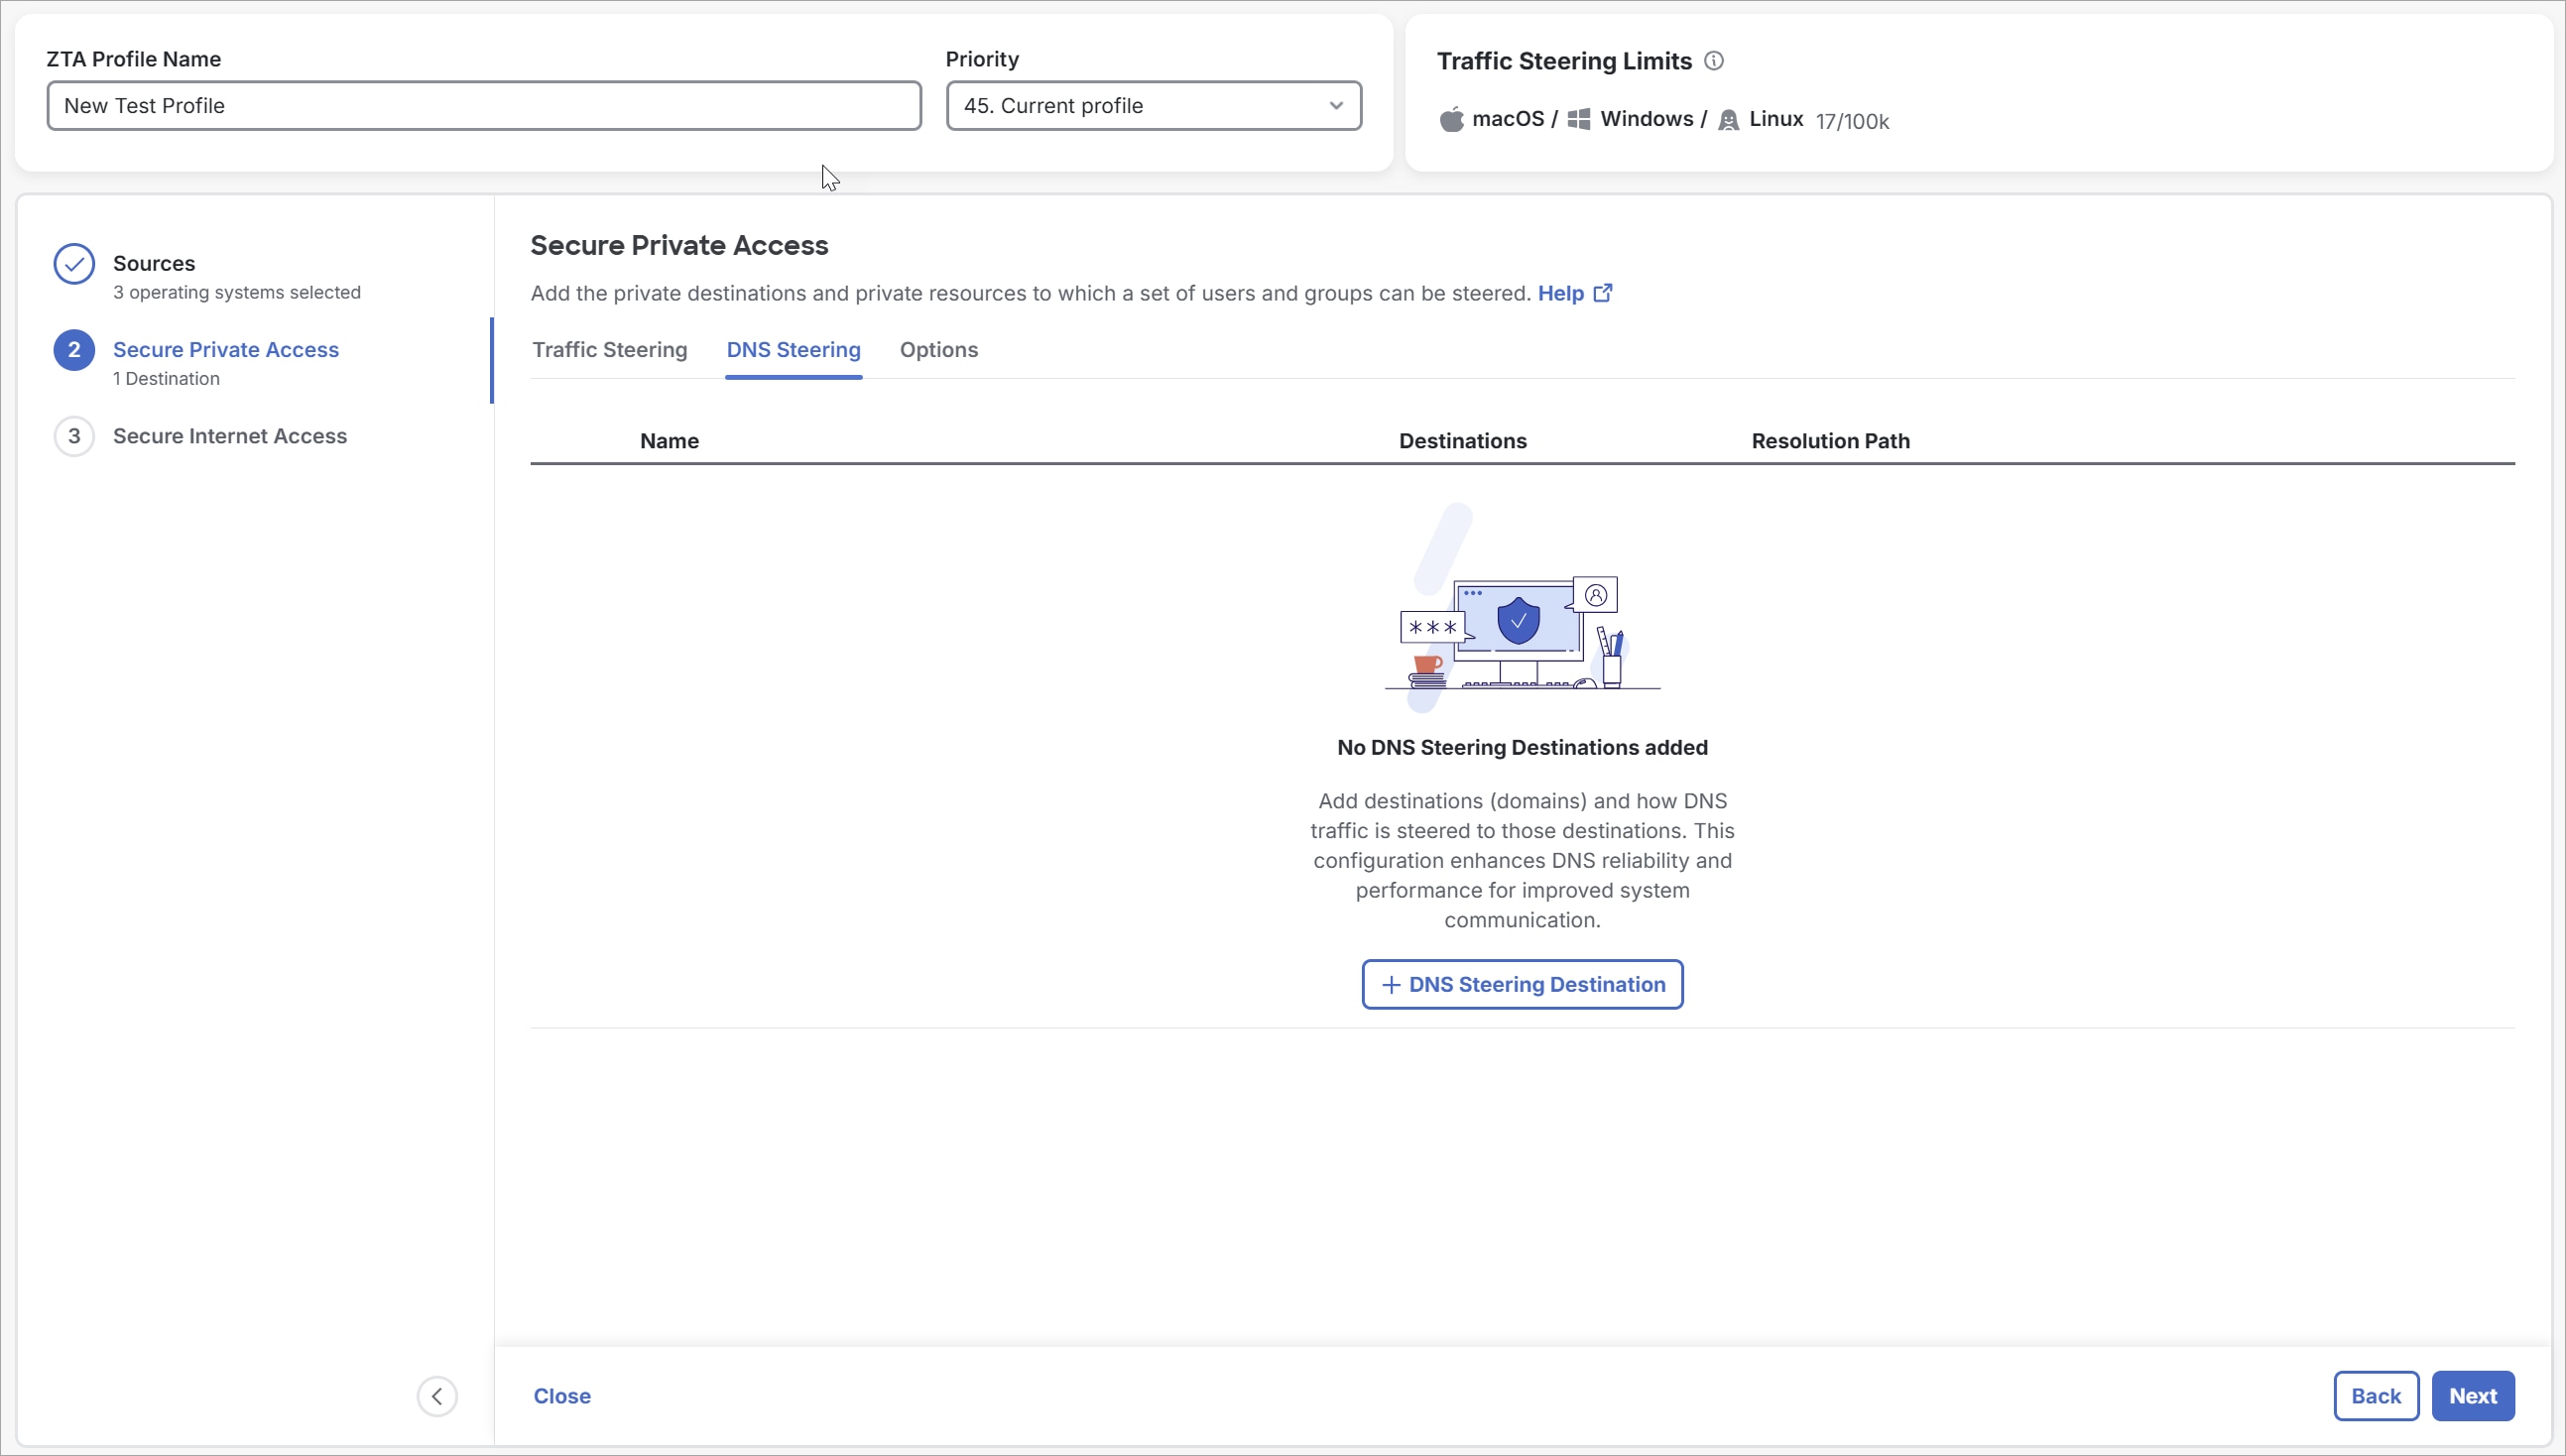The width and height of the screenshot is (2566, 1456).
Task: Click the Sources completed checkmark icon
Action: tap(74, 264)
